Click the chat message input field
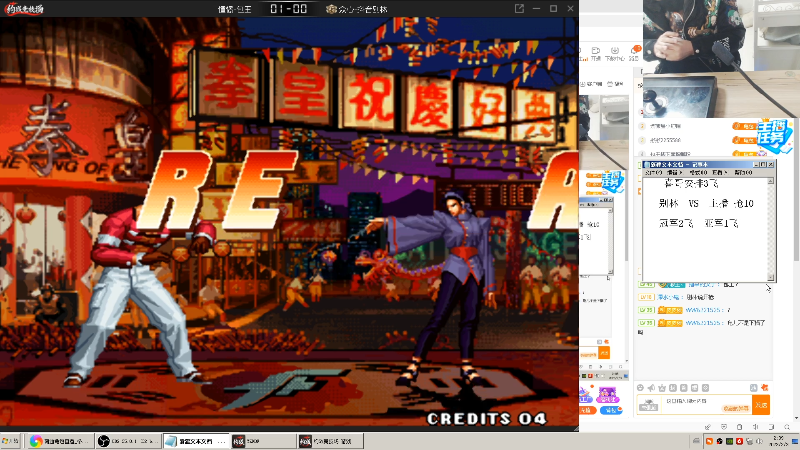 tap(707, 405)
